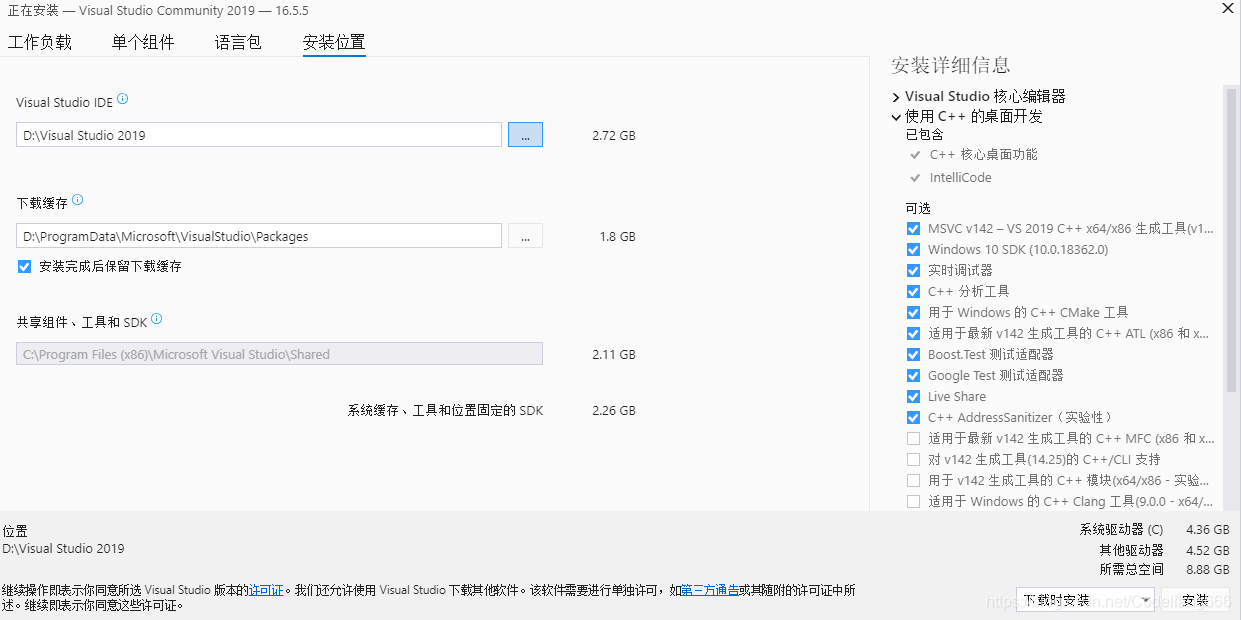Browse for the download cache folder
Screen dimensions: 1241x620
[525, 236]
